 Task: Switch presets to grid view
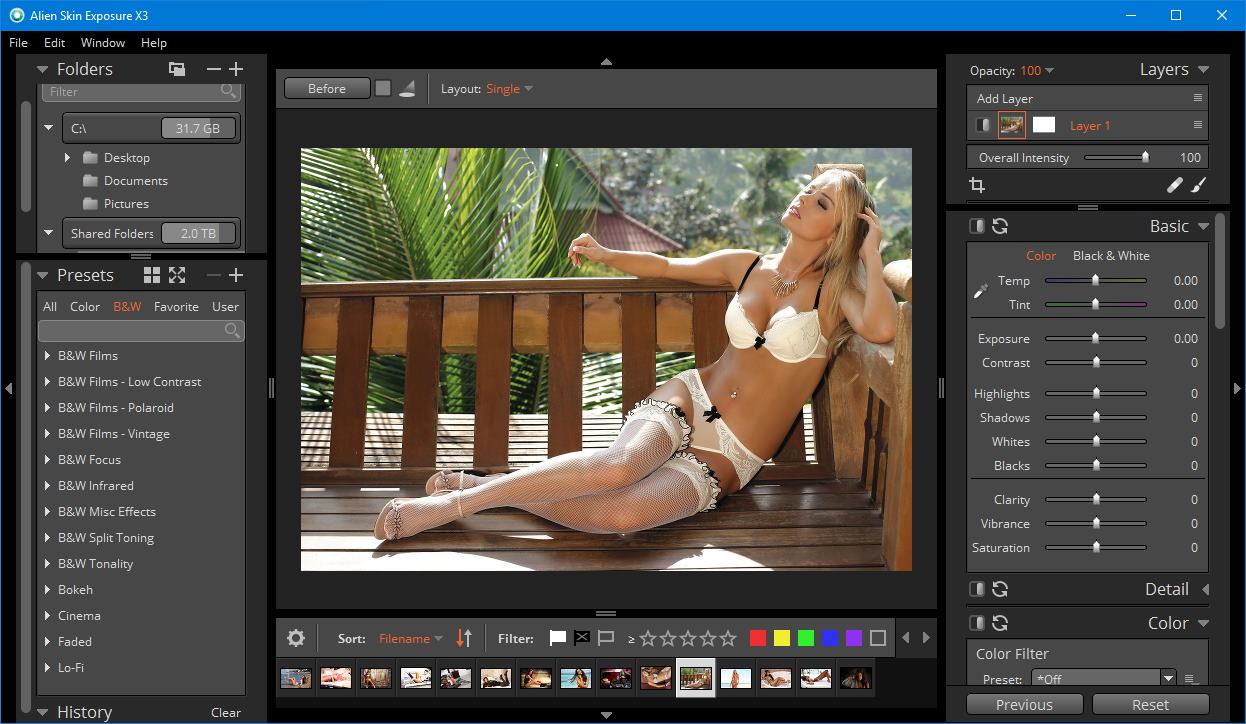[x=152, y=275]
